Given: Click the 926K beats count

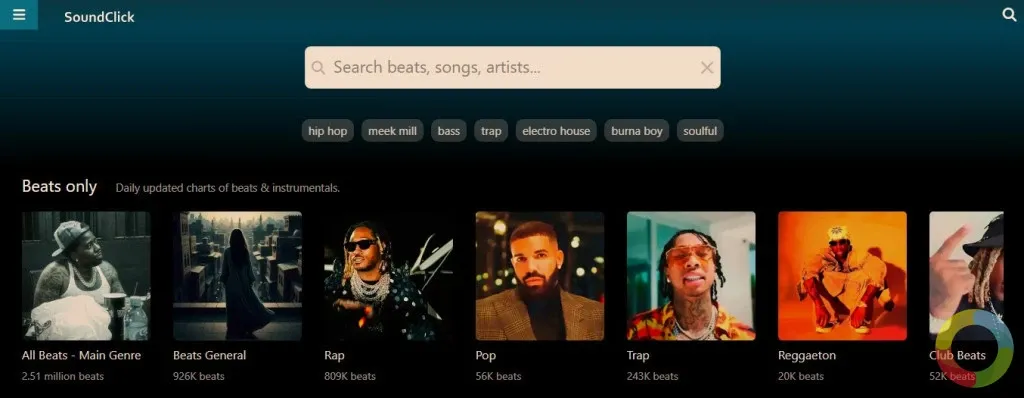Looking at the screenshot, I should click(x=199, y=376).
